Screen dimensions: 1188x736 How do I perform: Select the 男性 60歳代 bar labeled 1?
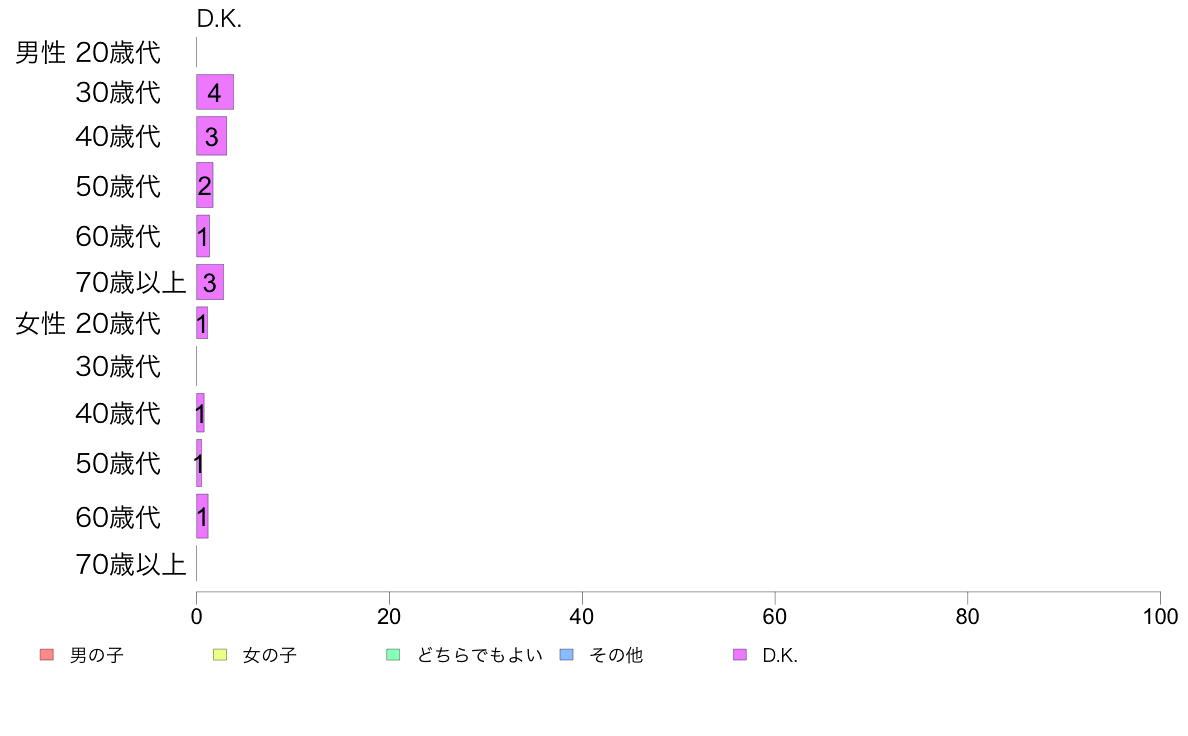point(203,236)
